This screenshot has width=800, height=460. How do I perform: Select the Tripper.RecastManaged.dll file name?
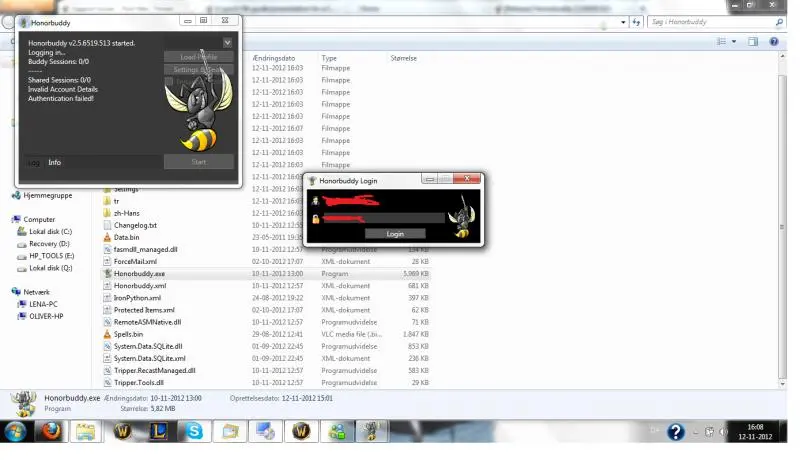pos(155,370)
